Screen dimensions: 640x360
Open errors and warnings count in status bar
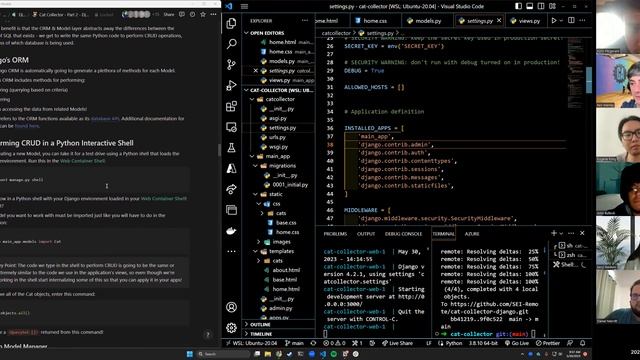(x=335, y=343)
